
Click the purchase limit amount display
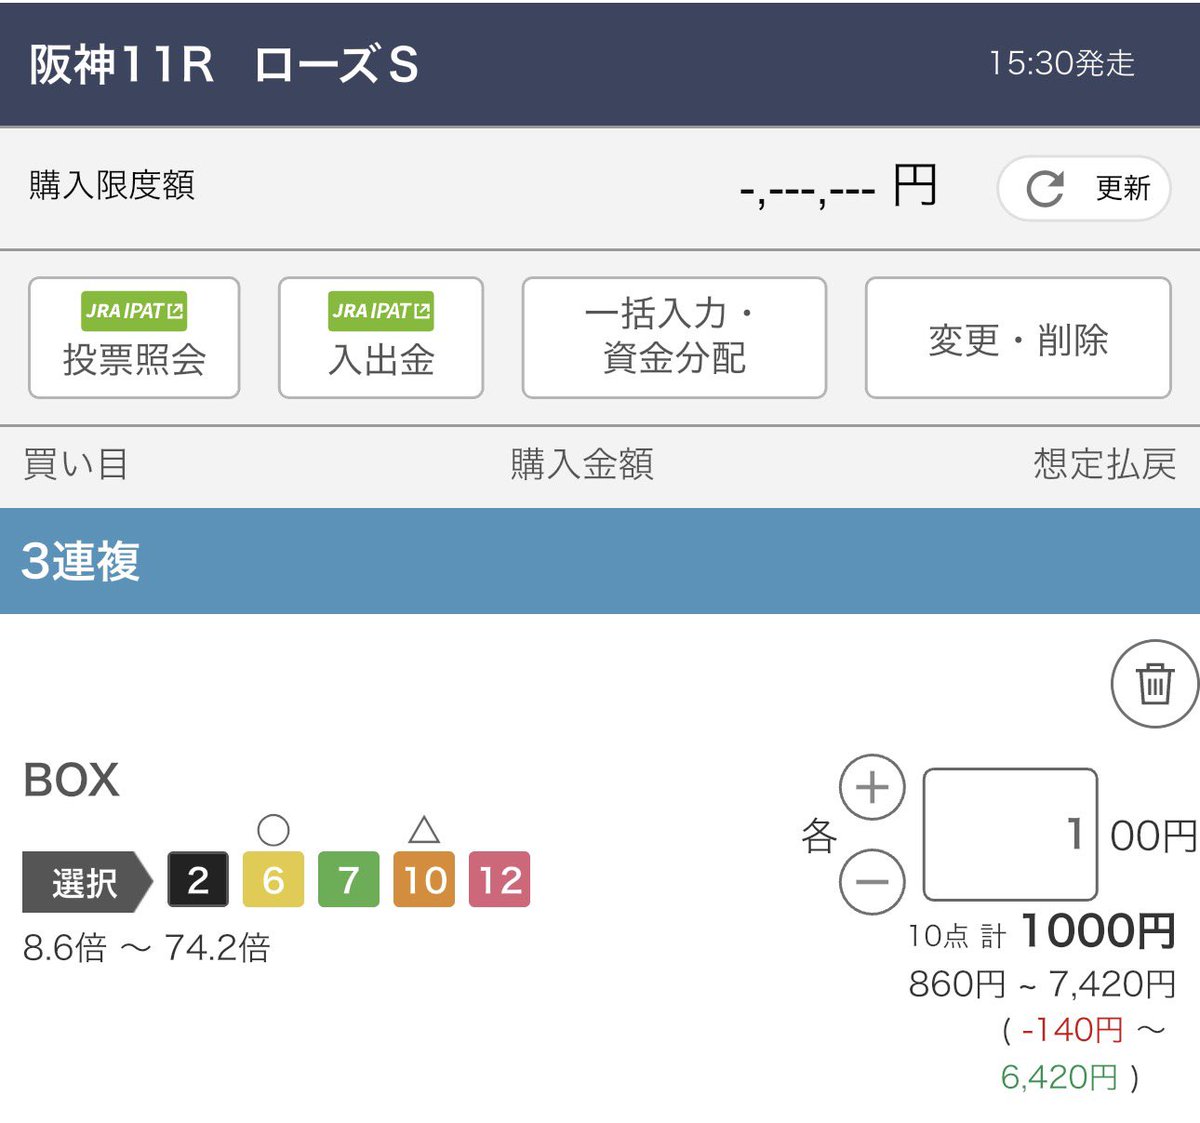[x=838, y=186]
